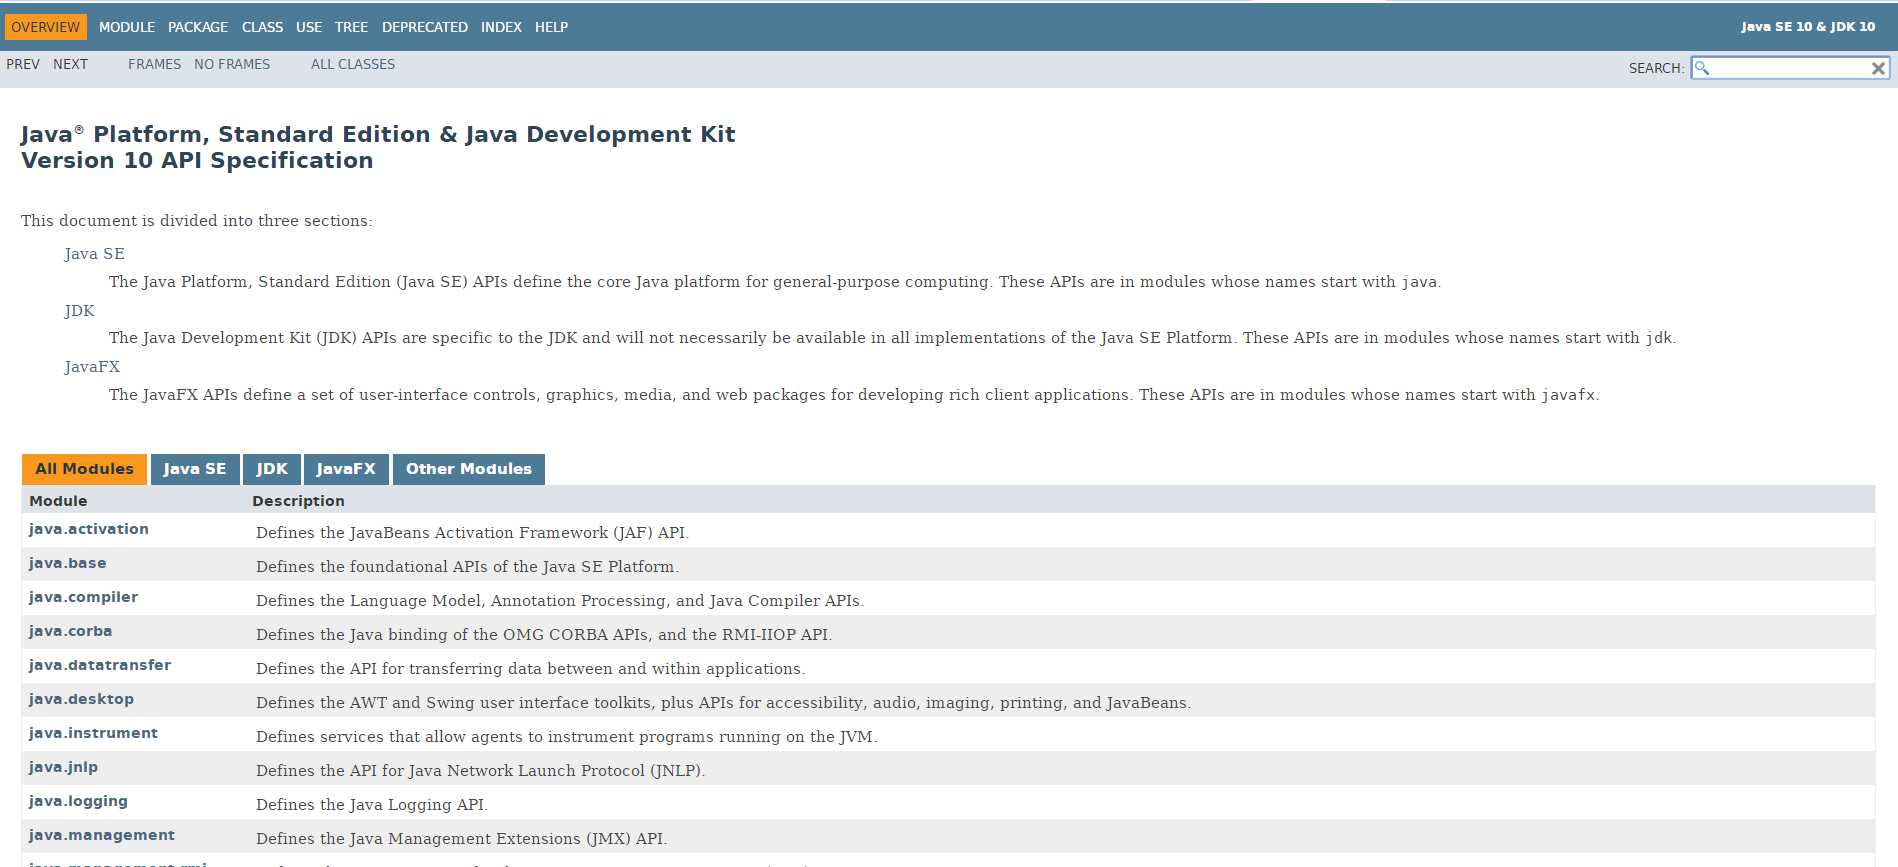Click the page title heading
Image resolution: width=1898 pixels, height=867 pixels.
(378, 147)
